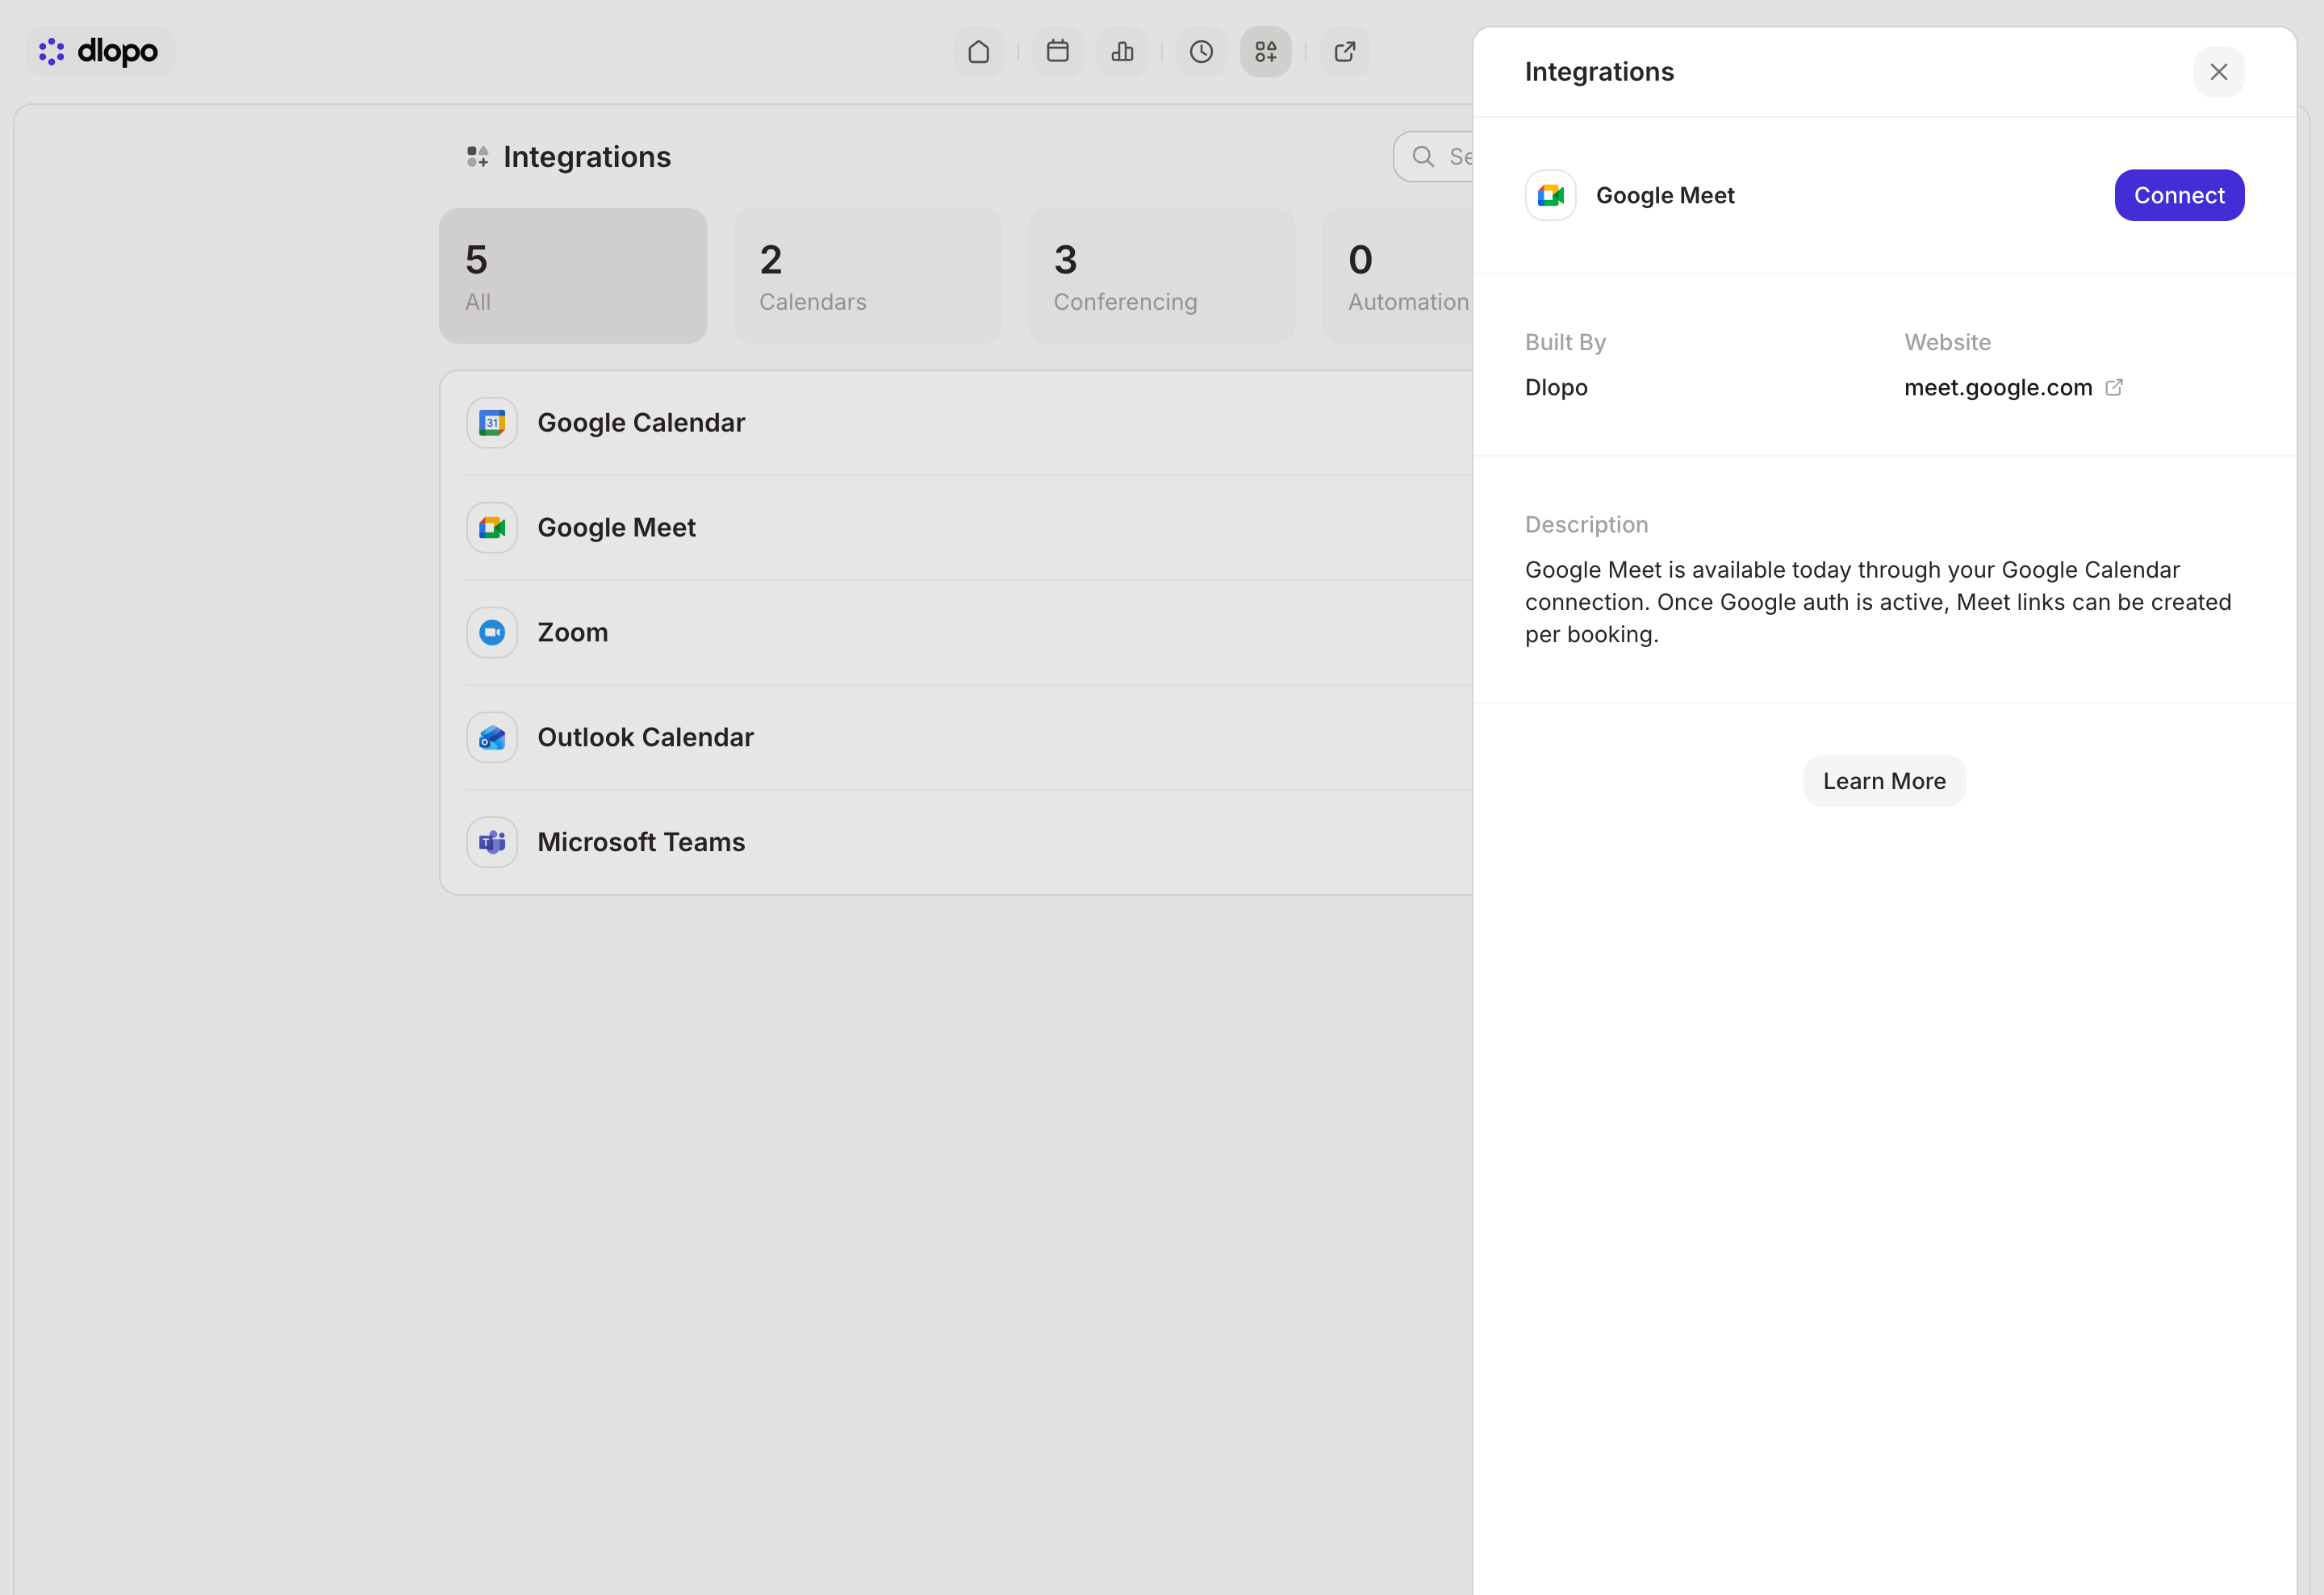Viewport: 2324px width, 1595px height.
Task: Click the Google Meet icon in list
Action: 492,528
